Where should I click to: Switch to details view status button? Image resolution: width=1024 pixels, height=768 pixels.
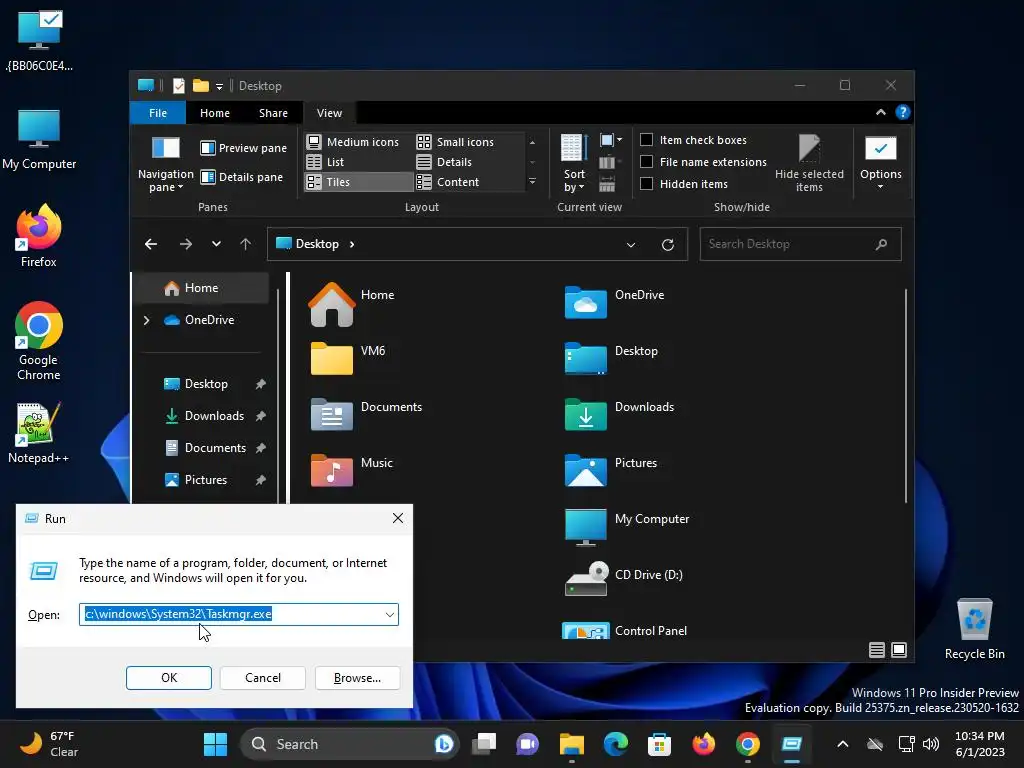876,650
